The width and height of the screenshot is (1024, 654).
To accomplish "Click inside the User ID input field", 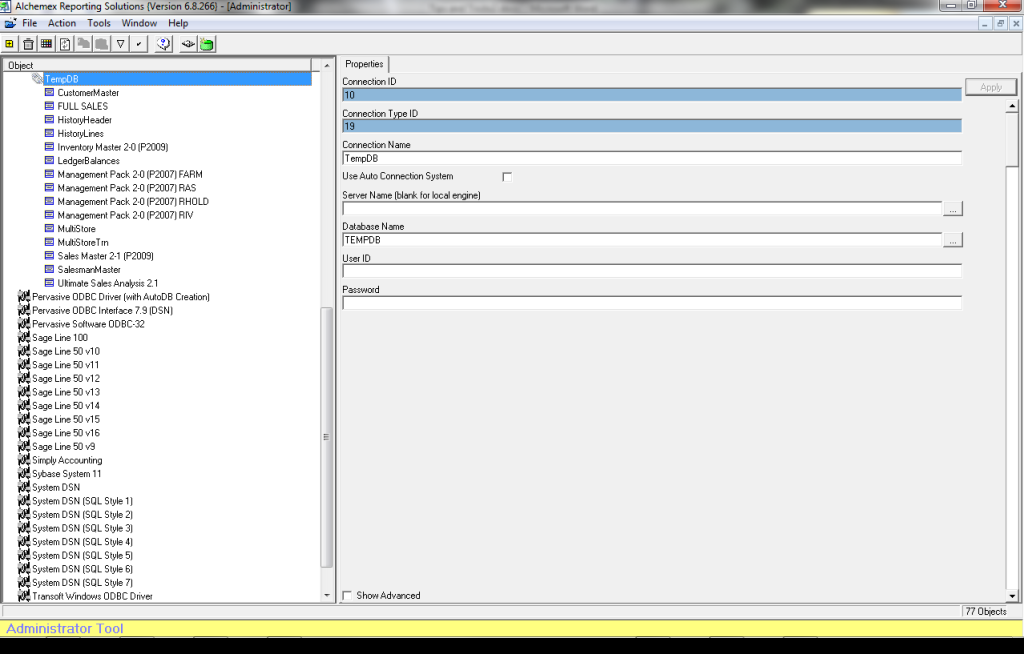I will pos(650,270).
